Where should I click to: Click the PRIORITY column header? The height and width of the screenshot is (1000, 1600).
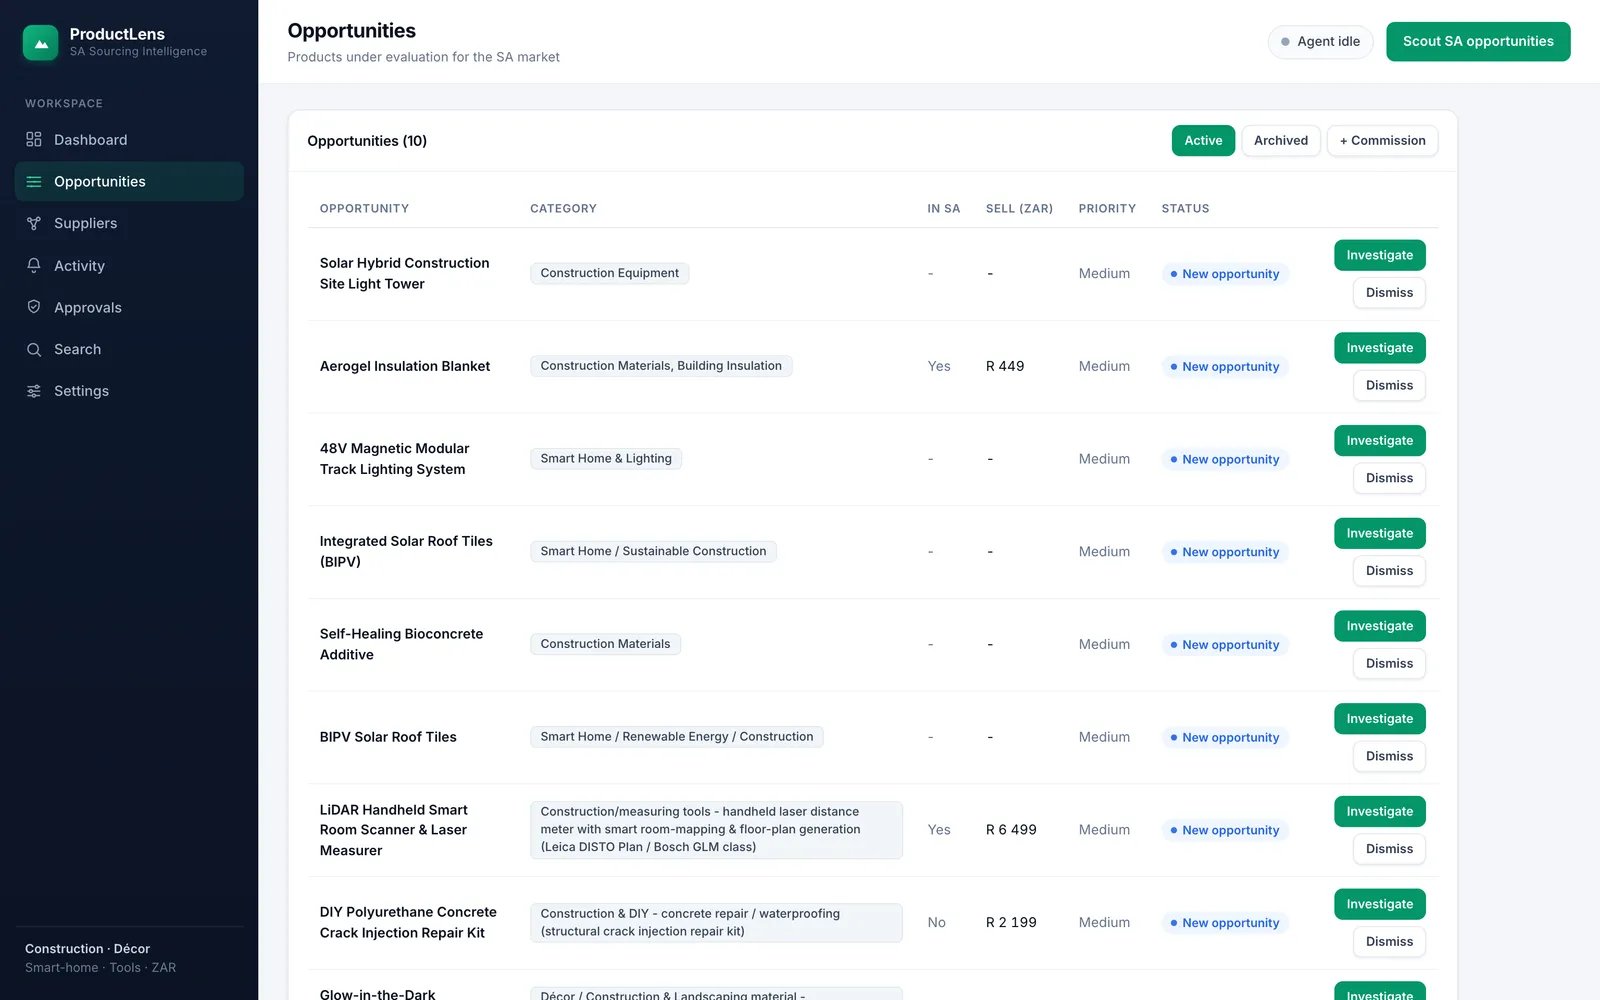pos(1107,208)
